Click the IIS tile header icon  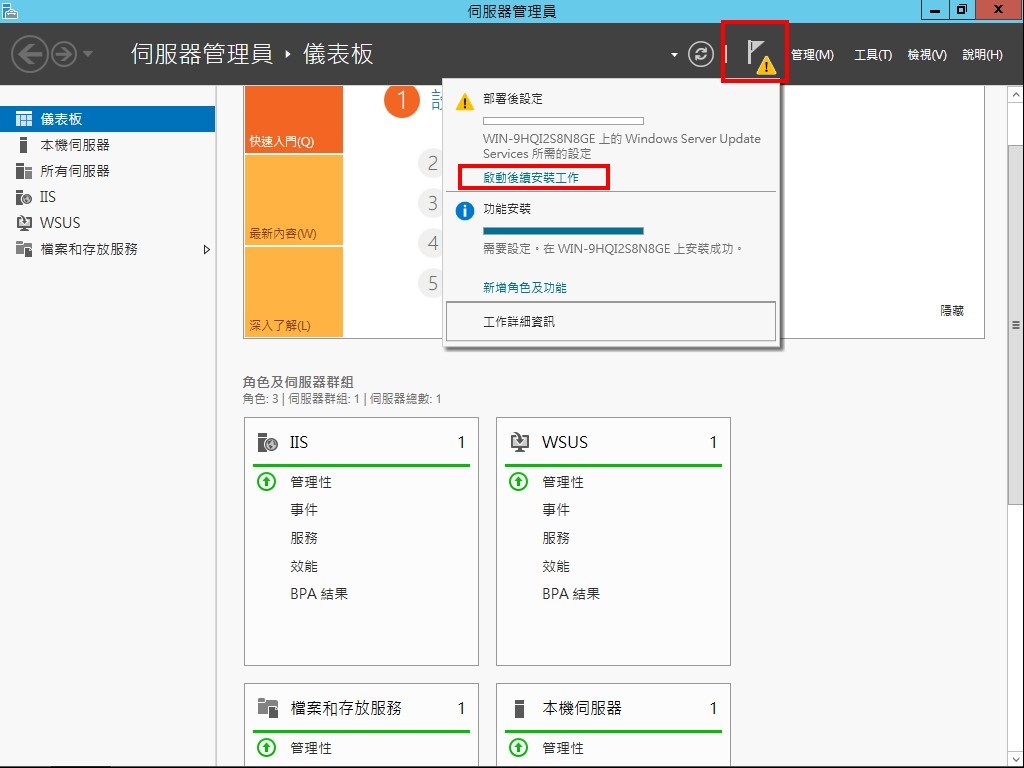coord(267,442)
